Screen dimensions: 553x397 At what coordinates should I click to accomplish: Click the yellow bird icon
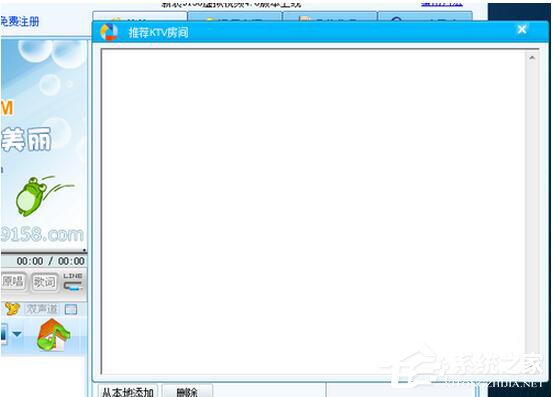12,309
